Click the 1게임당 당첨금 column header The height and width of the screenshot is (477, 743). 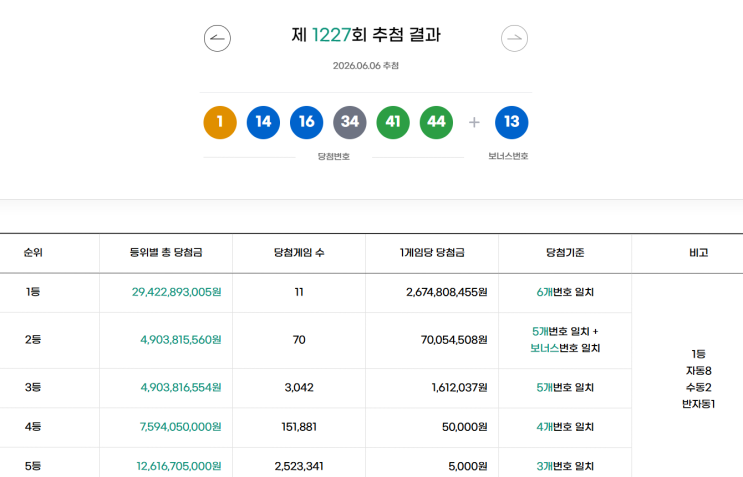(432, 252)
